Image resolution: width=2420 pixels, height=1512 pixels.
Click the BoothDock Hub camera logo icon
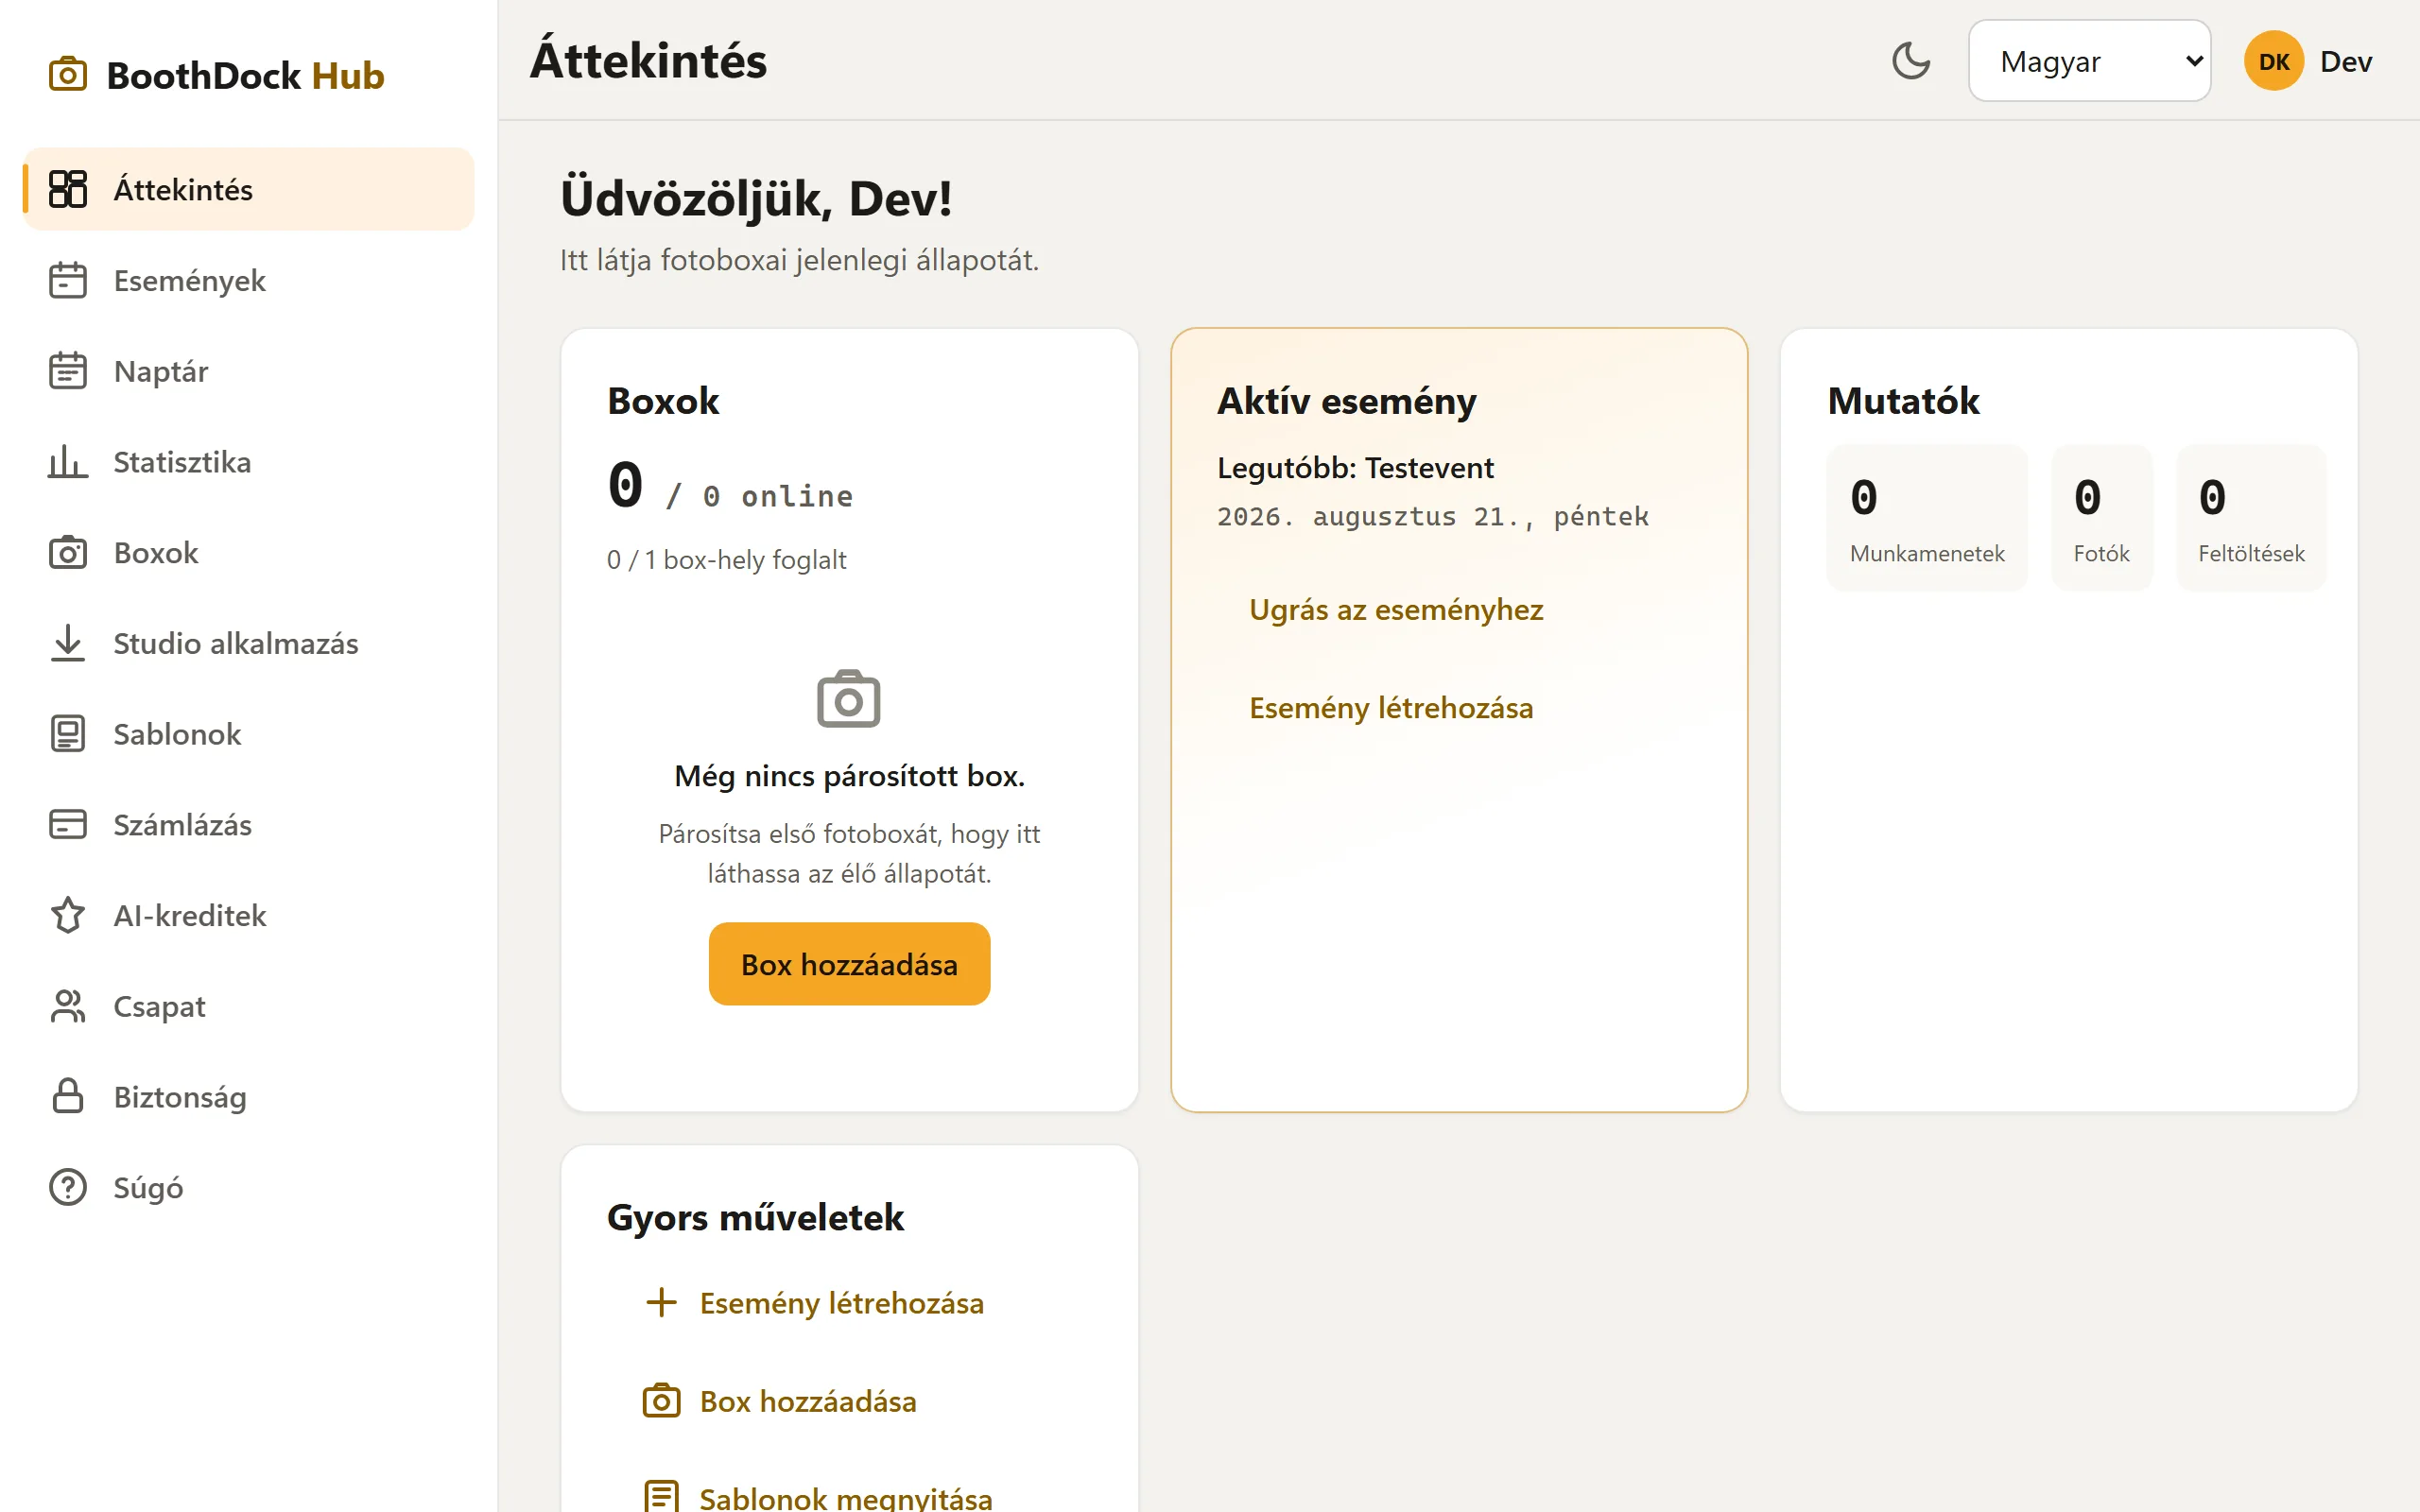(68, 75)
